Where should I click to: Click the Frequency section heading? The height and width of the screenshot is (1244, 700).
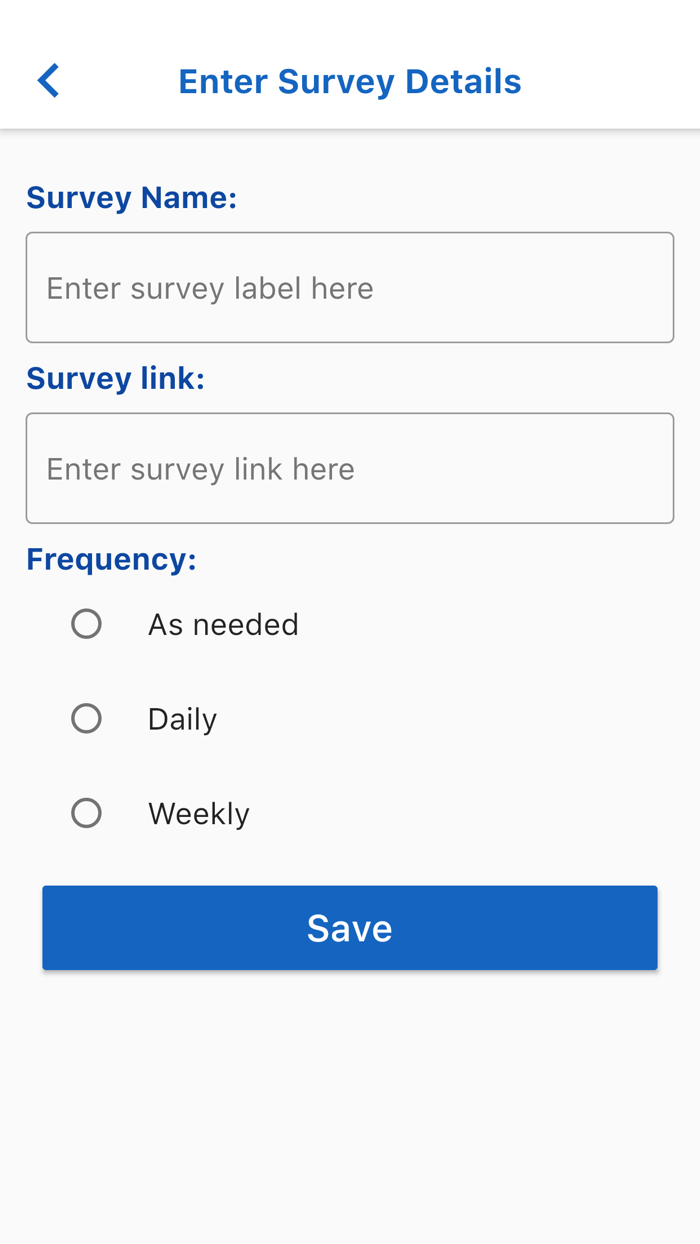coord(111,558)
